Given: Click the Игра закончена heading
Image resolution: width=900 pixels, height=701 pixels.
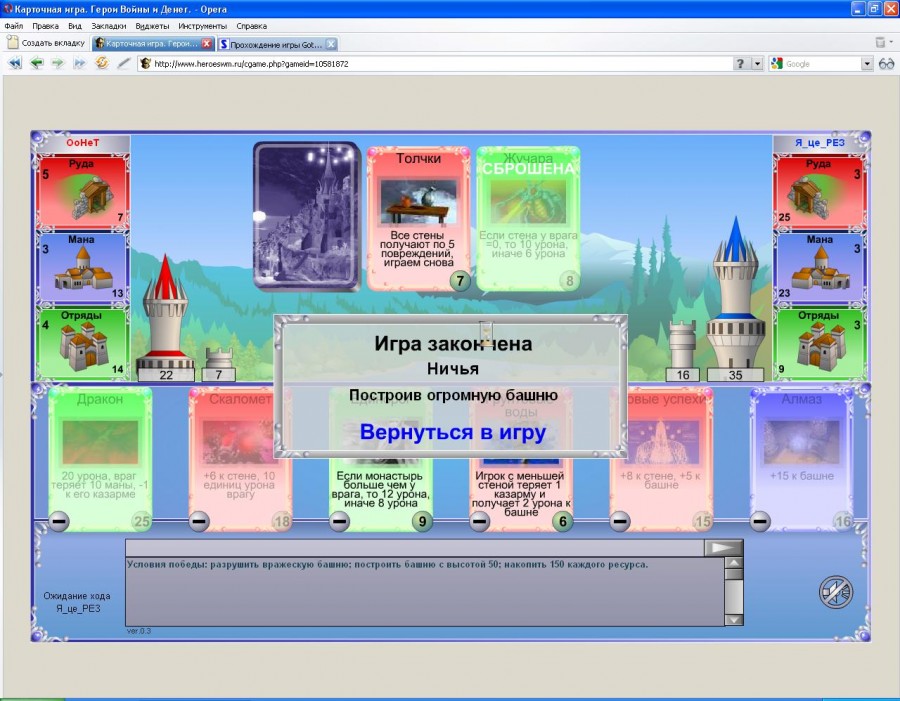Looking at the screenshot, I should 453,343.
